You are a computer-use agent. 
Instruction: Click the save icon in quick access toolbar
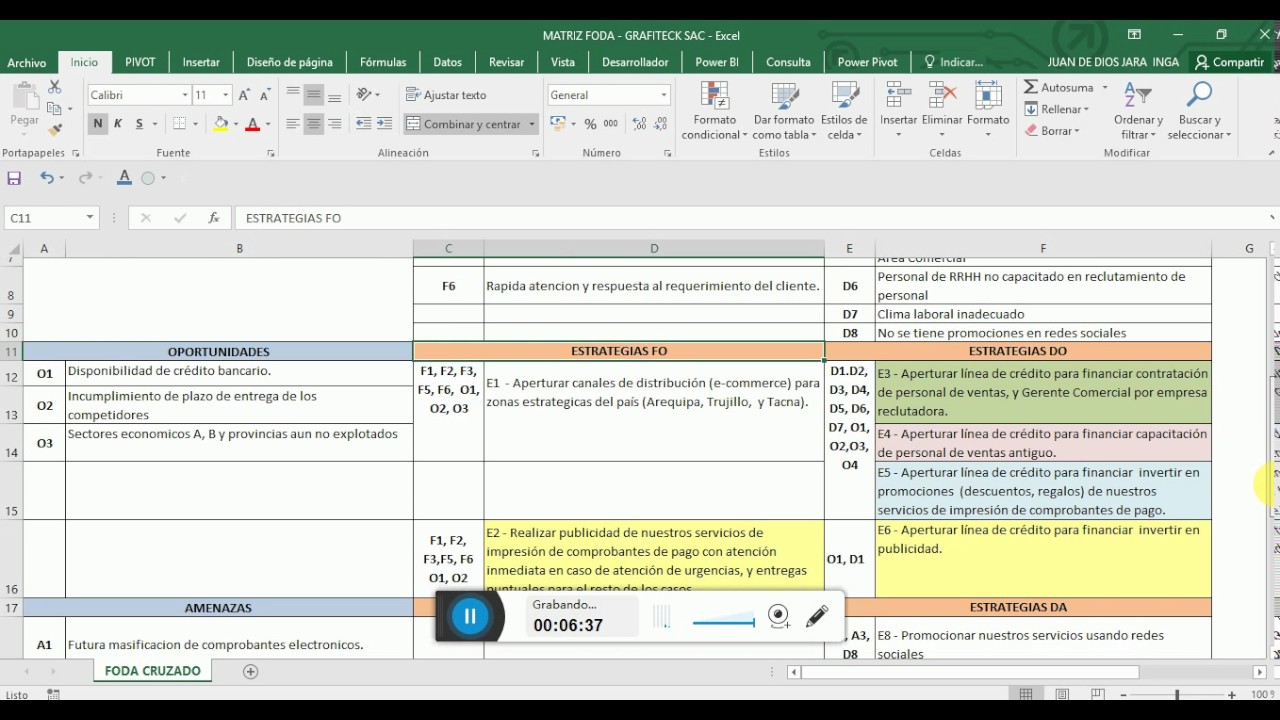click(14, 178)
